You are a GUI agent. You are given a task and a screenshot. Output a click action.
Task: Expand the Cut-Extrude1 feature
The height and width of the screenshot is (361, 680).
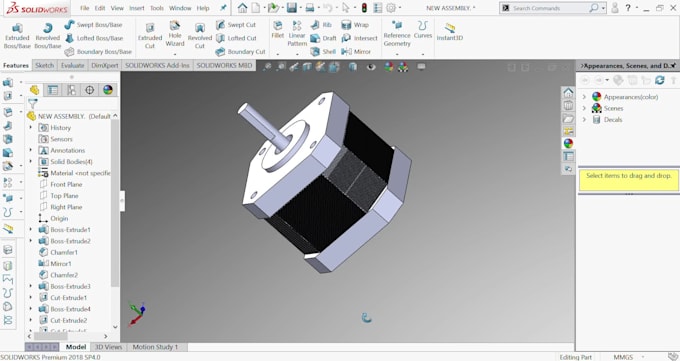31,298
